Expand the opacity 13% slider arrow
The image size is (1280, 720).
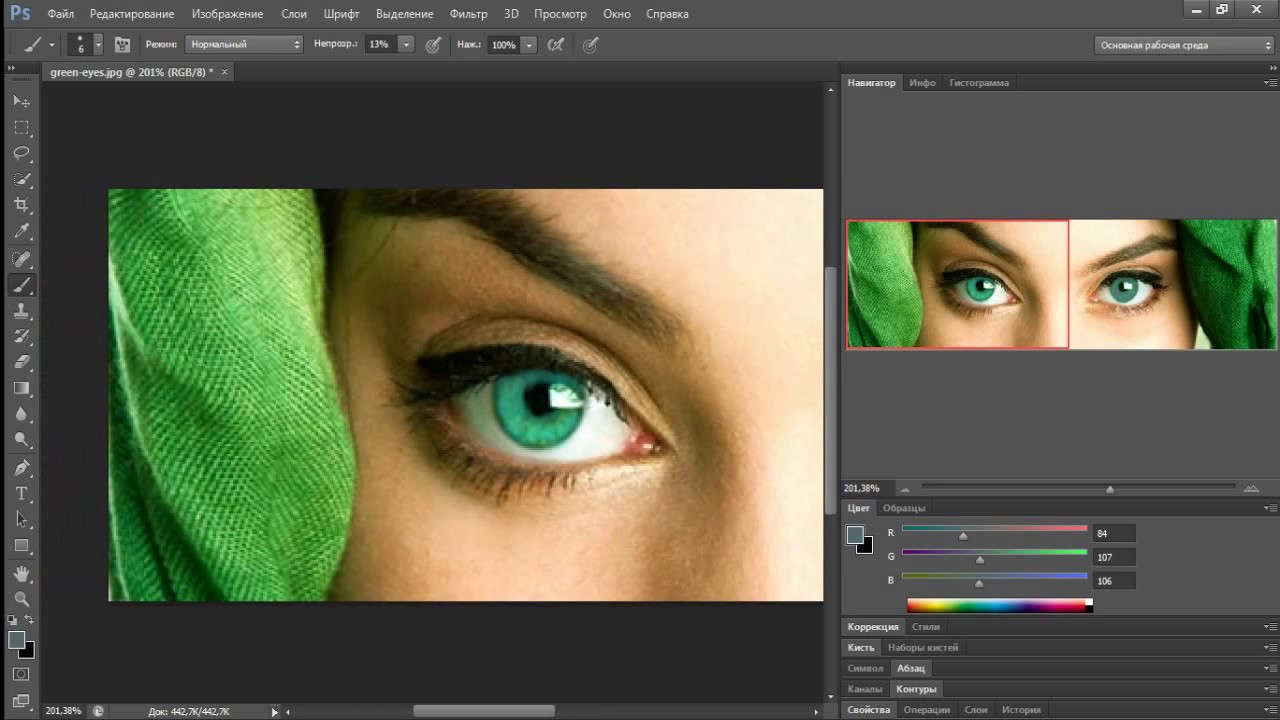[406, 45]
